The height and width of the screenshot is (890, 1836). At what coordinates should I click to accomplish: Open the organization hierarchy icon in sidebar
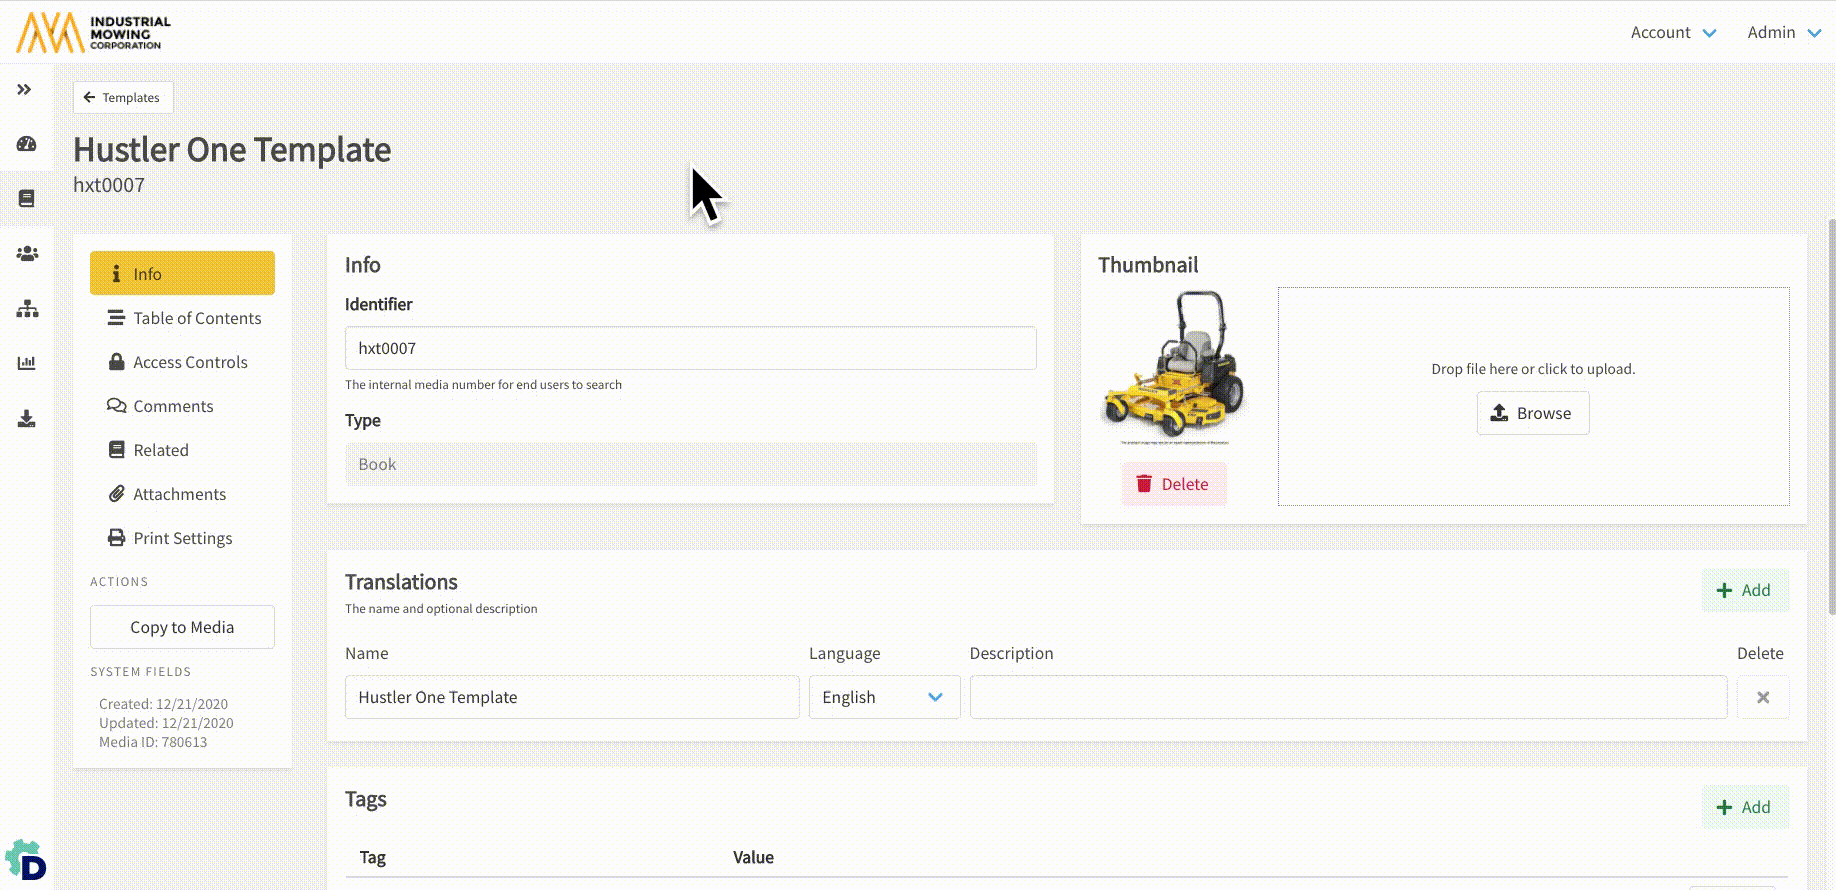coord(27,309)
